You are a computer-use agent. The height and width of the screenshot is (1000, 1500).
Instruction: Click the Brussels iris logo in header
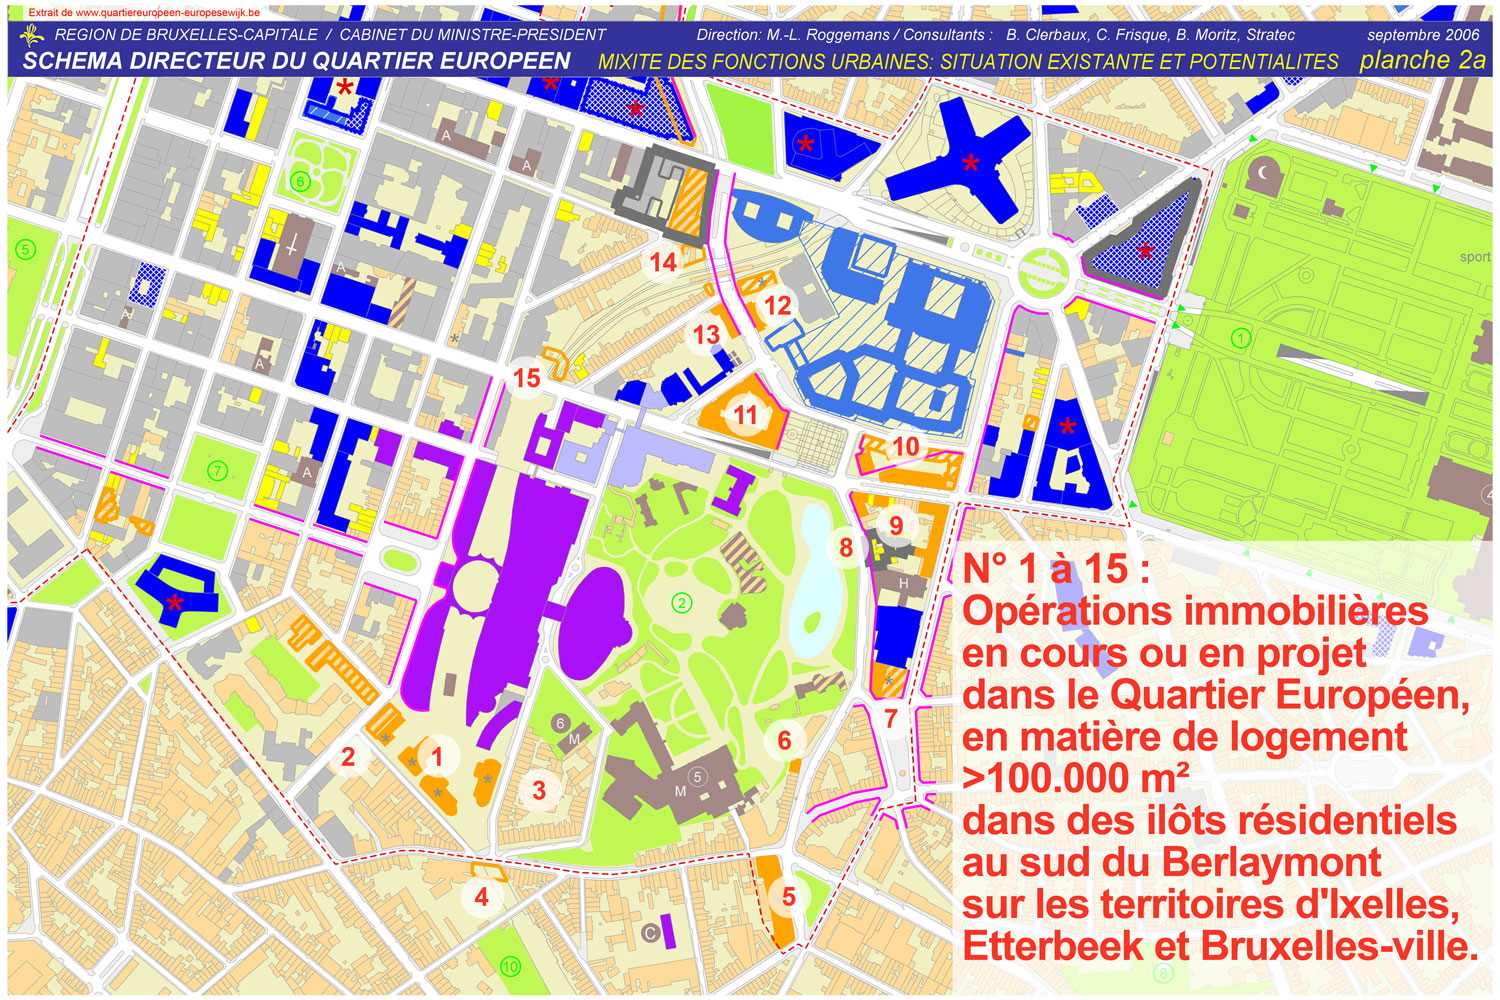click(x=32, y=36)
